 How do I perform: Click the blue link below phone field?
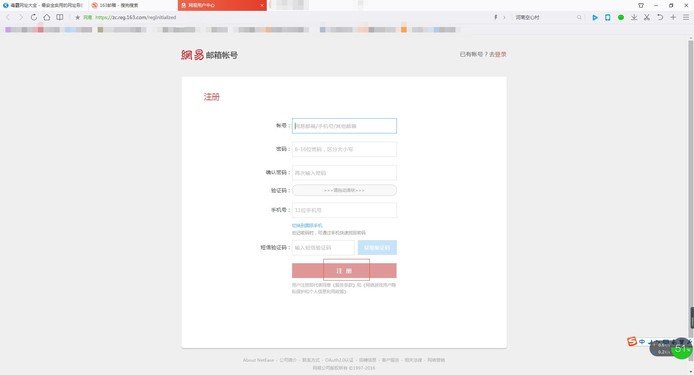point(307,225)
